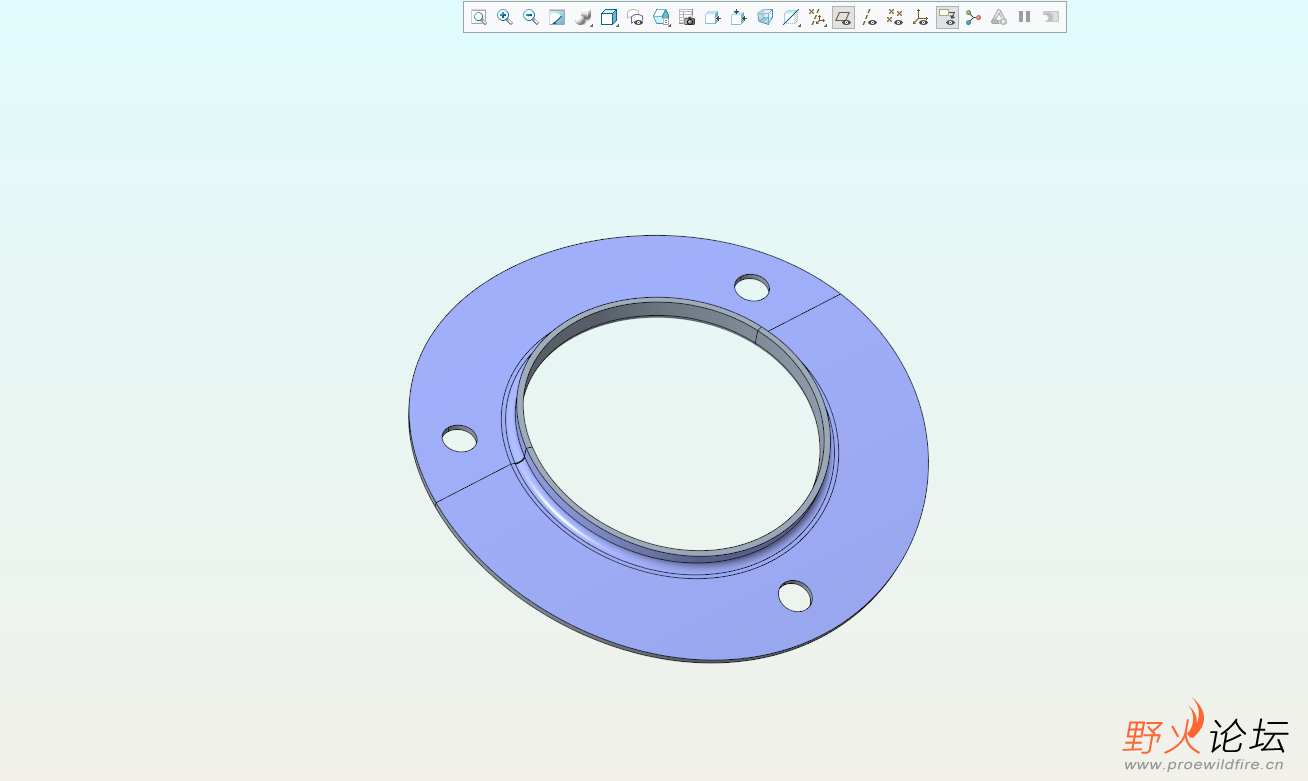Click the camera snapshot list icon
Viewport: 1308px width, 781px height.
click(687, 17)
